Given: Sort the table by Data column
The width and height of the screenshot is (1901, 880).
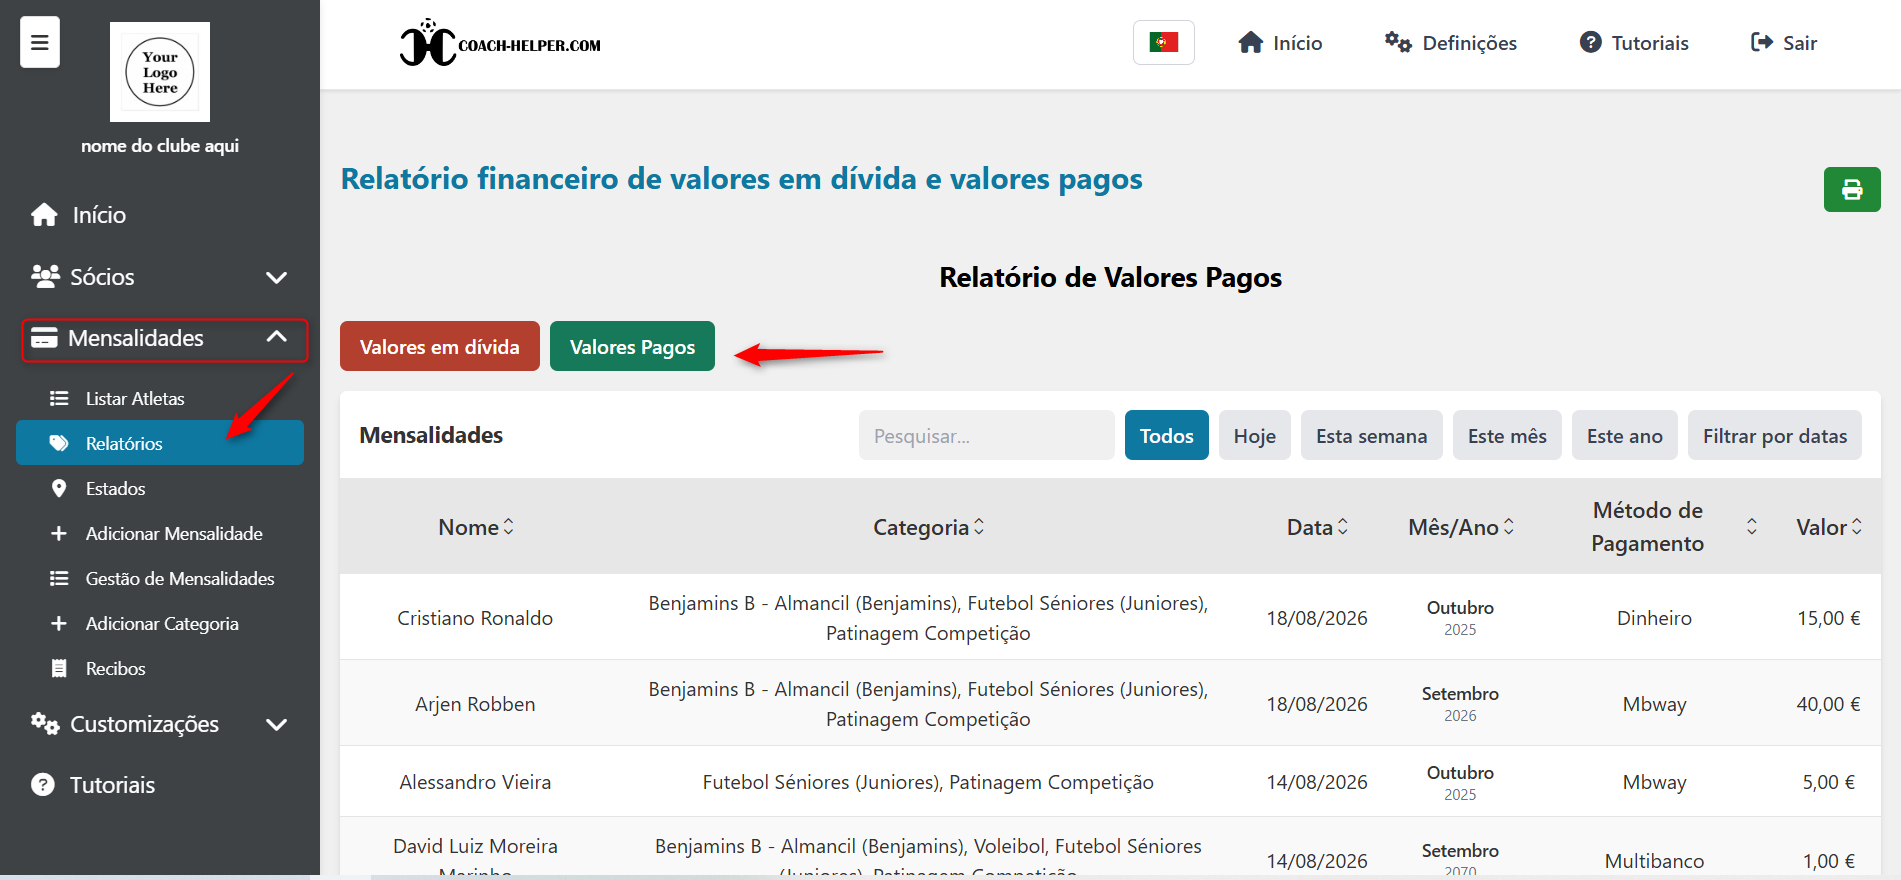Looking at the screenshot, I should [x=1317, y=527].
